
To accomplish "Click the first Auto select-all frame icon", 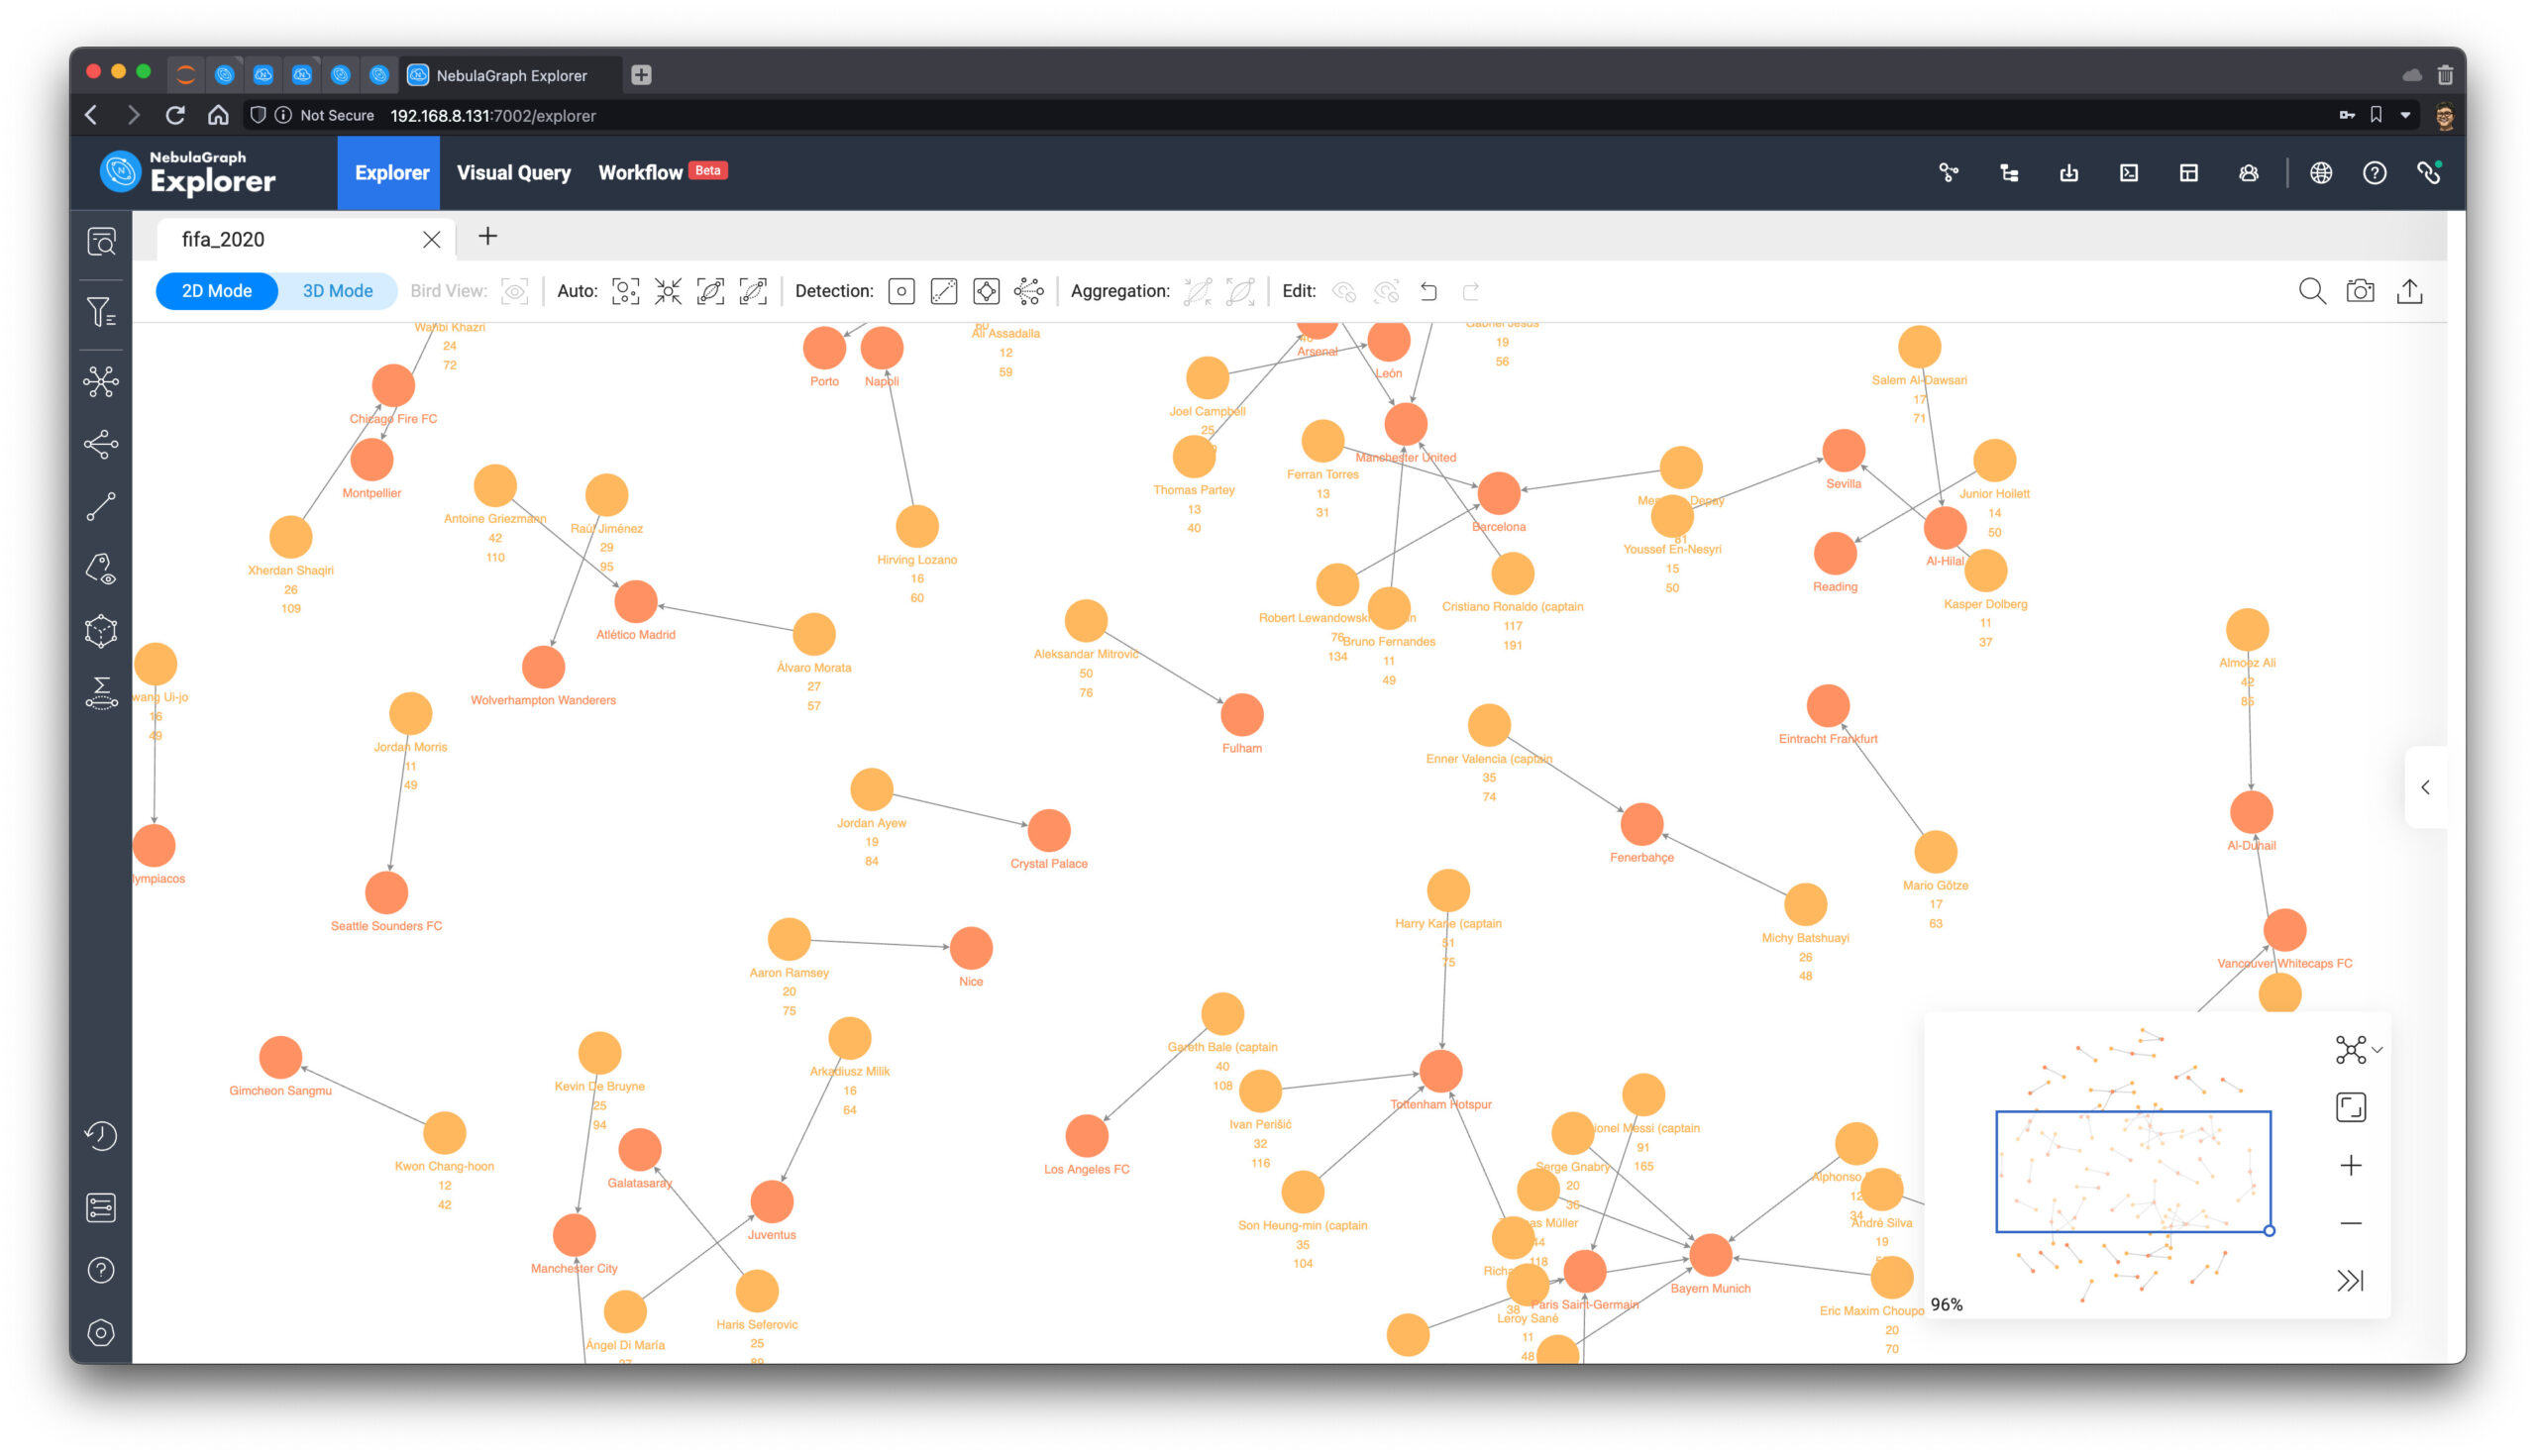I will point(625,291).
